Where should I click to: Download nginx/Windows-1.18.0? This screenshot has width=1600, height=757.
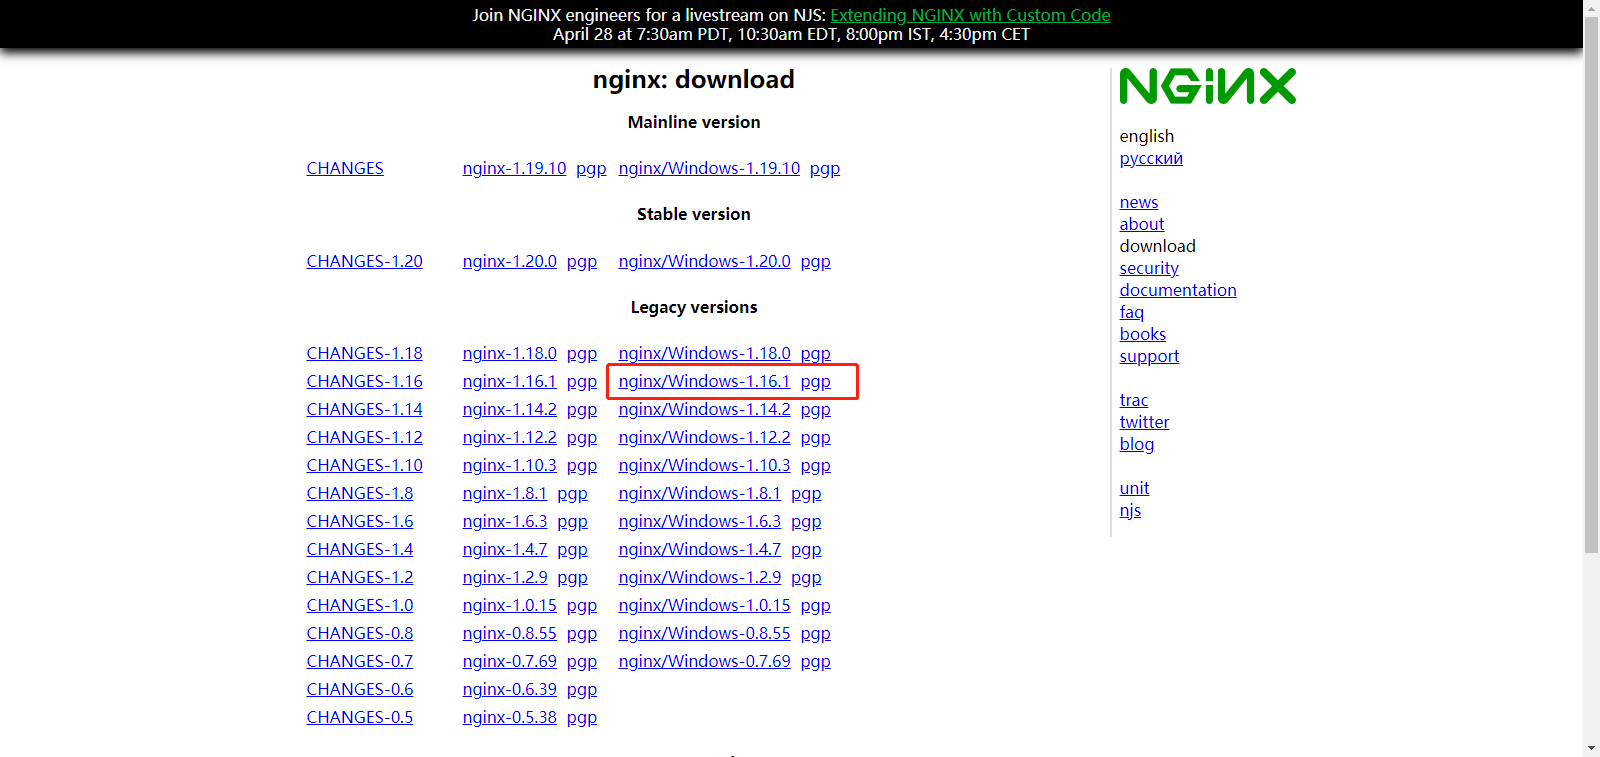click(704, 353)
